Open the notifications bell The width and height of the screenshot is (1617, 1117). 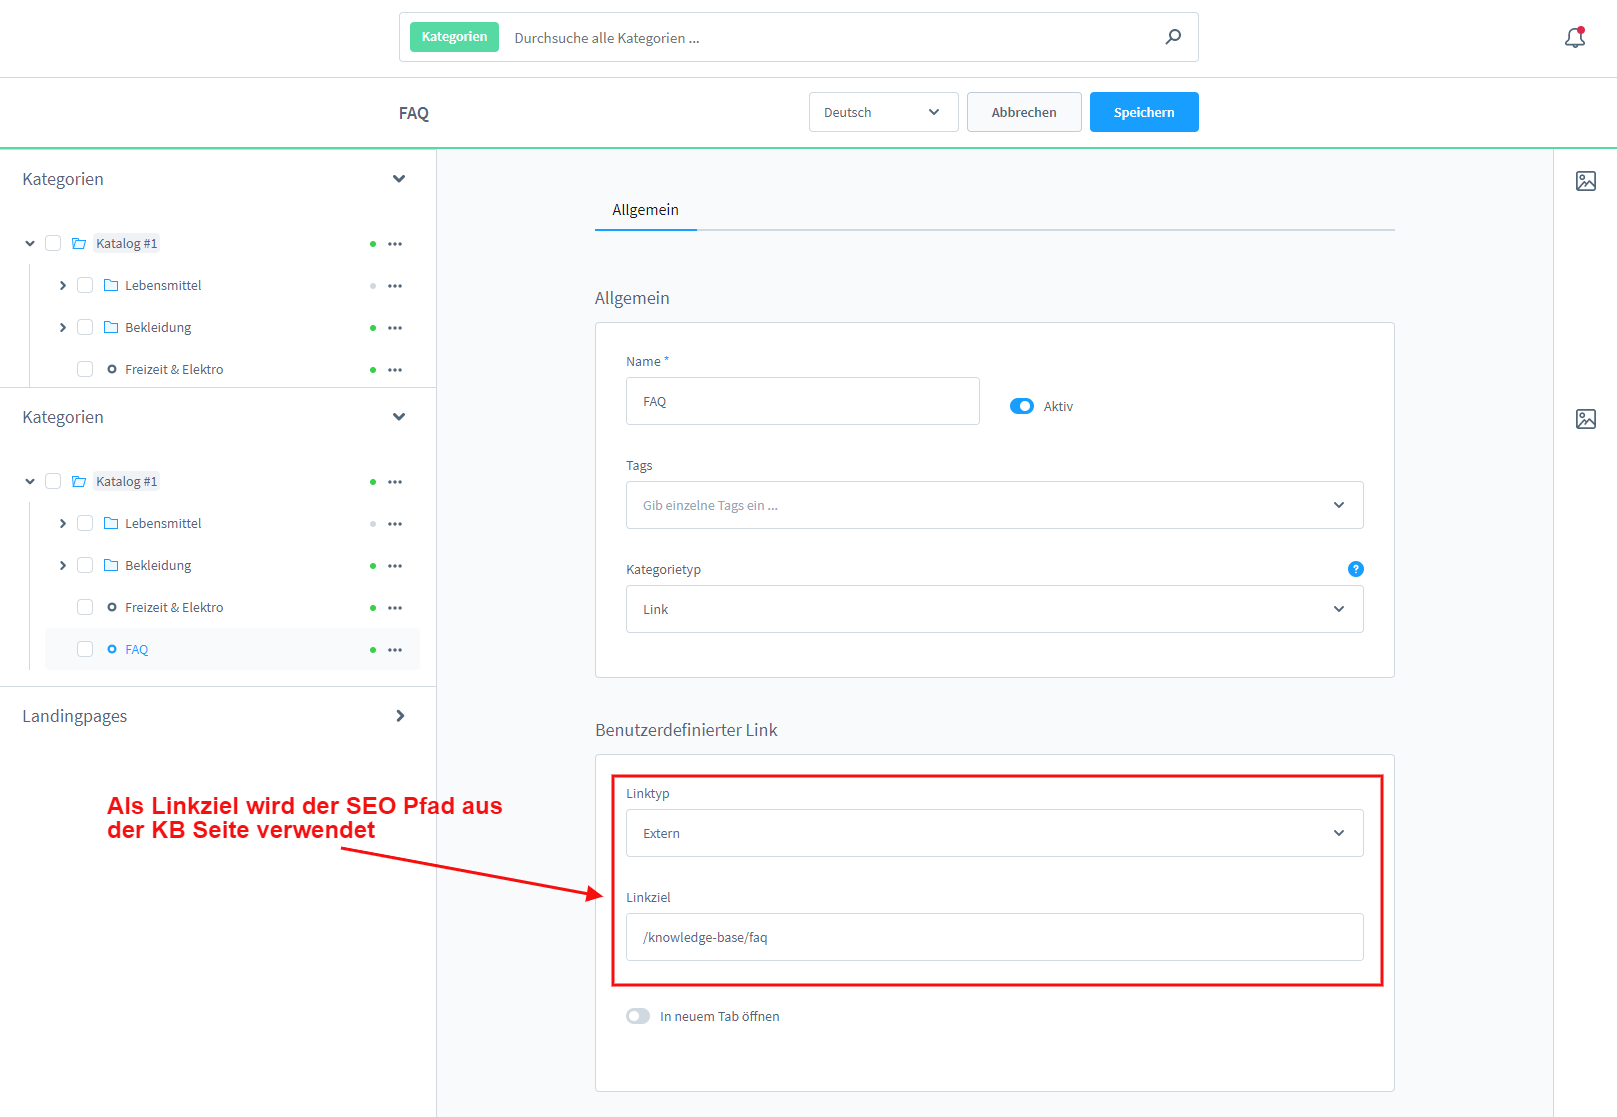[x=1575, y=37]
